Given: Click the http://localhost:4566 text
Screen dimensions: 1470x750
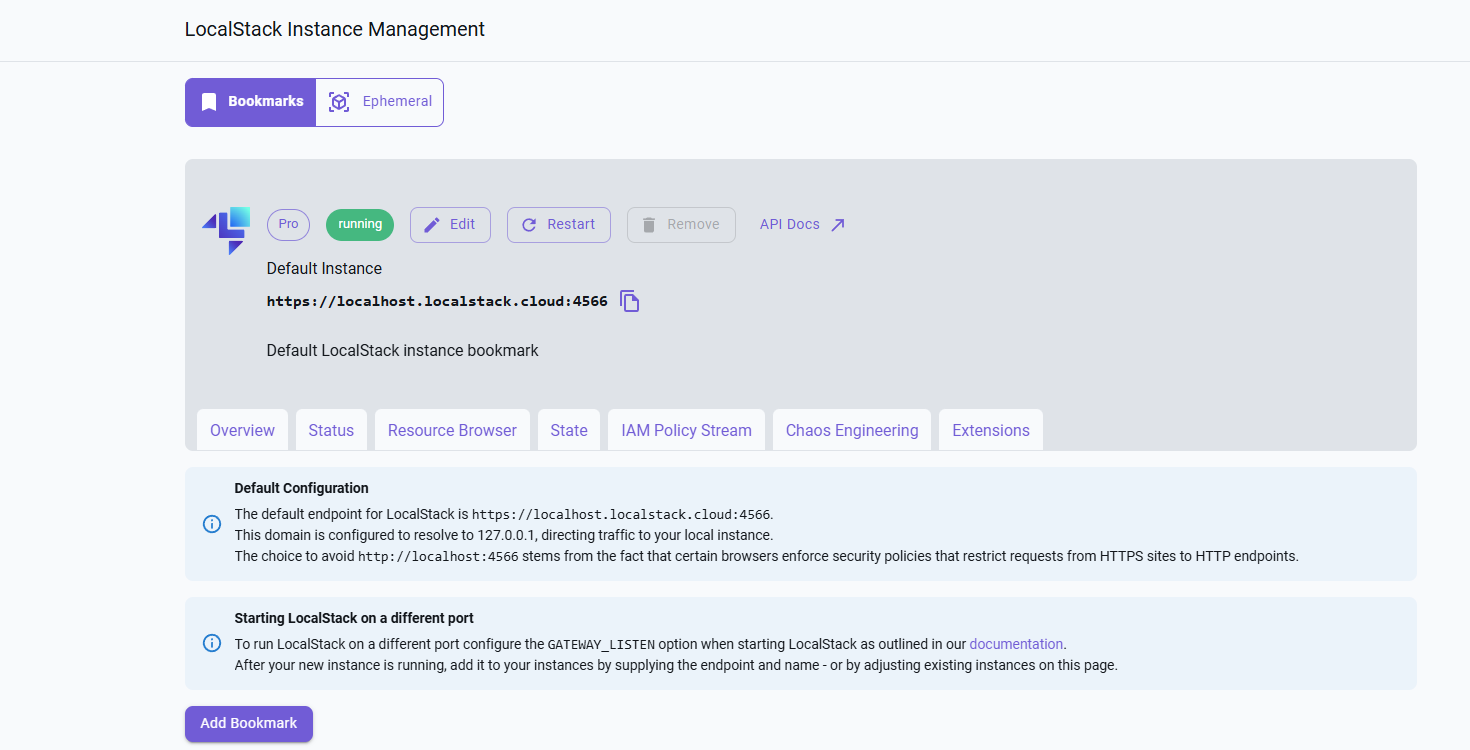Looking at the screenshot, I should pyautogui.click(x=438, y=557).
